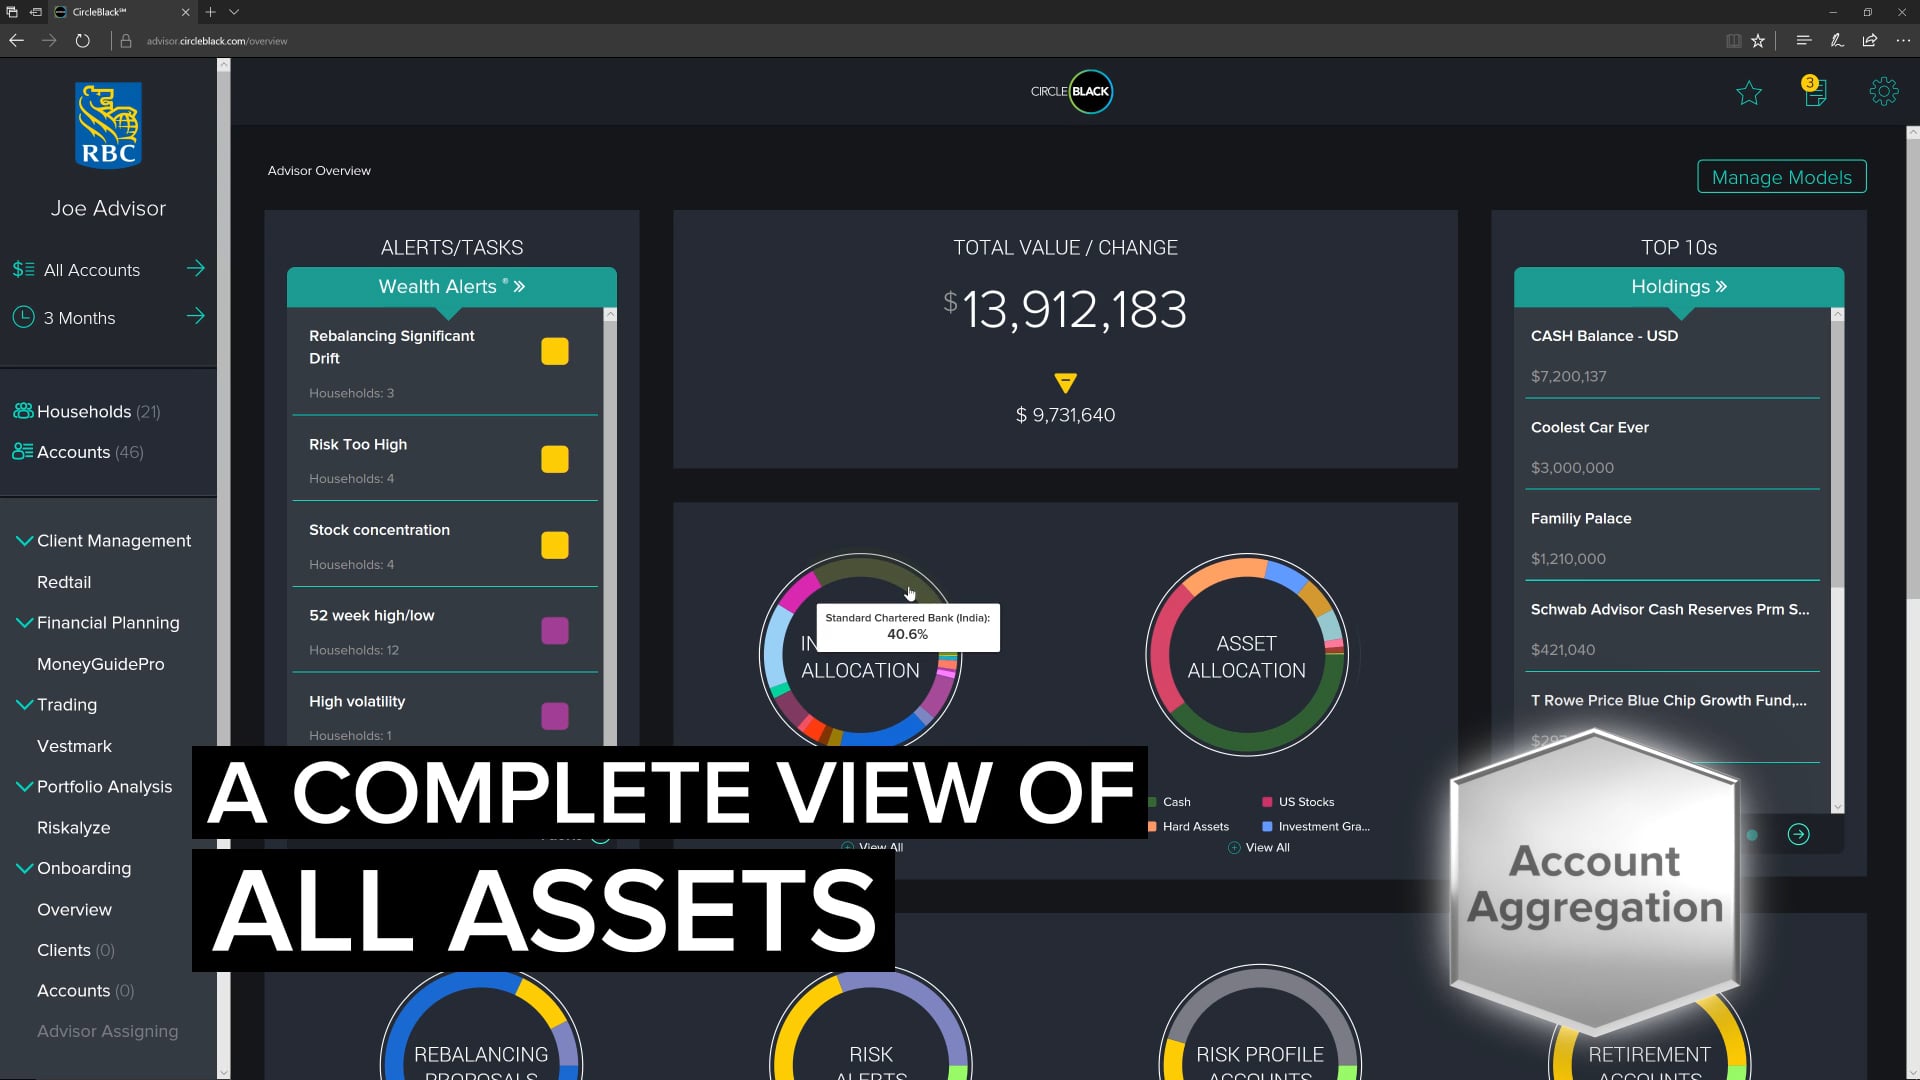Collapse the Onboarding section
This screenshot has height=1080, width=1920.
pyautogui.click(x=25, y=868)
